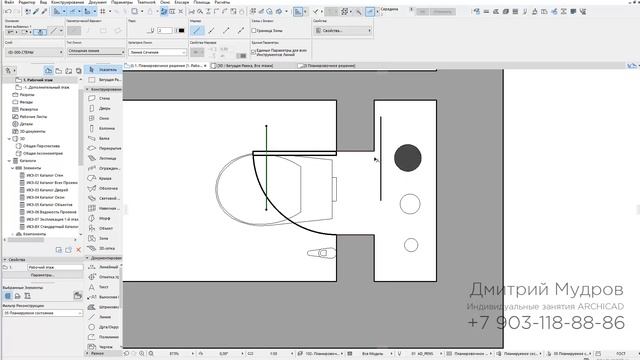Click the Undo icon in top toolbar
Image resolution: width=640 pixels, height=360 pixels.
coord(8,11)
